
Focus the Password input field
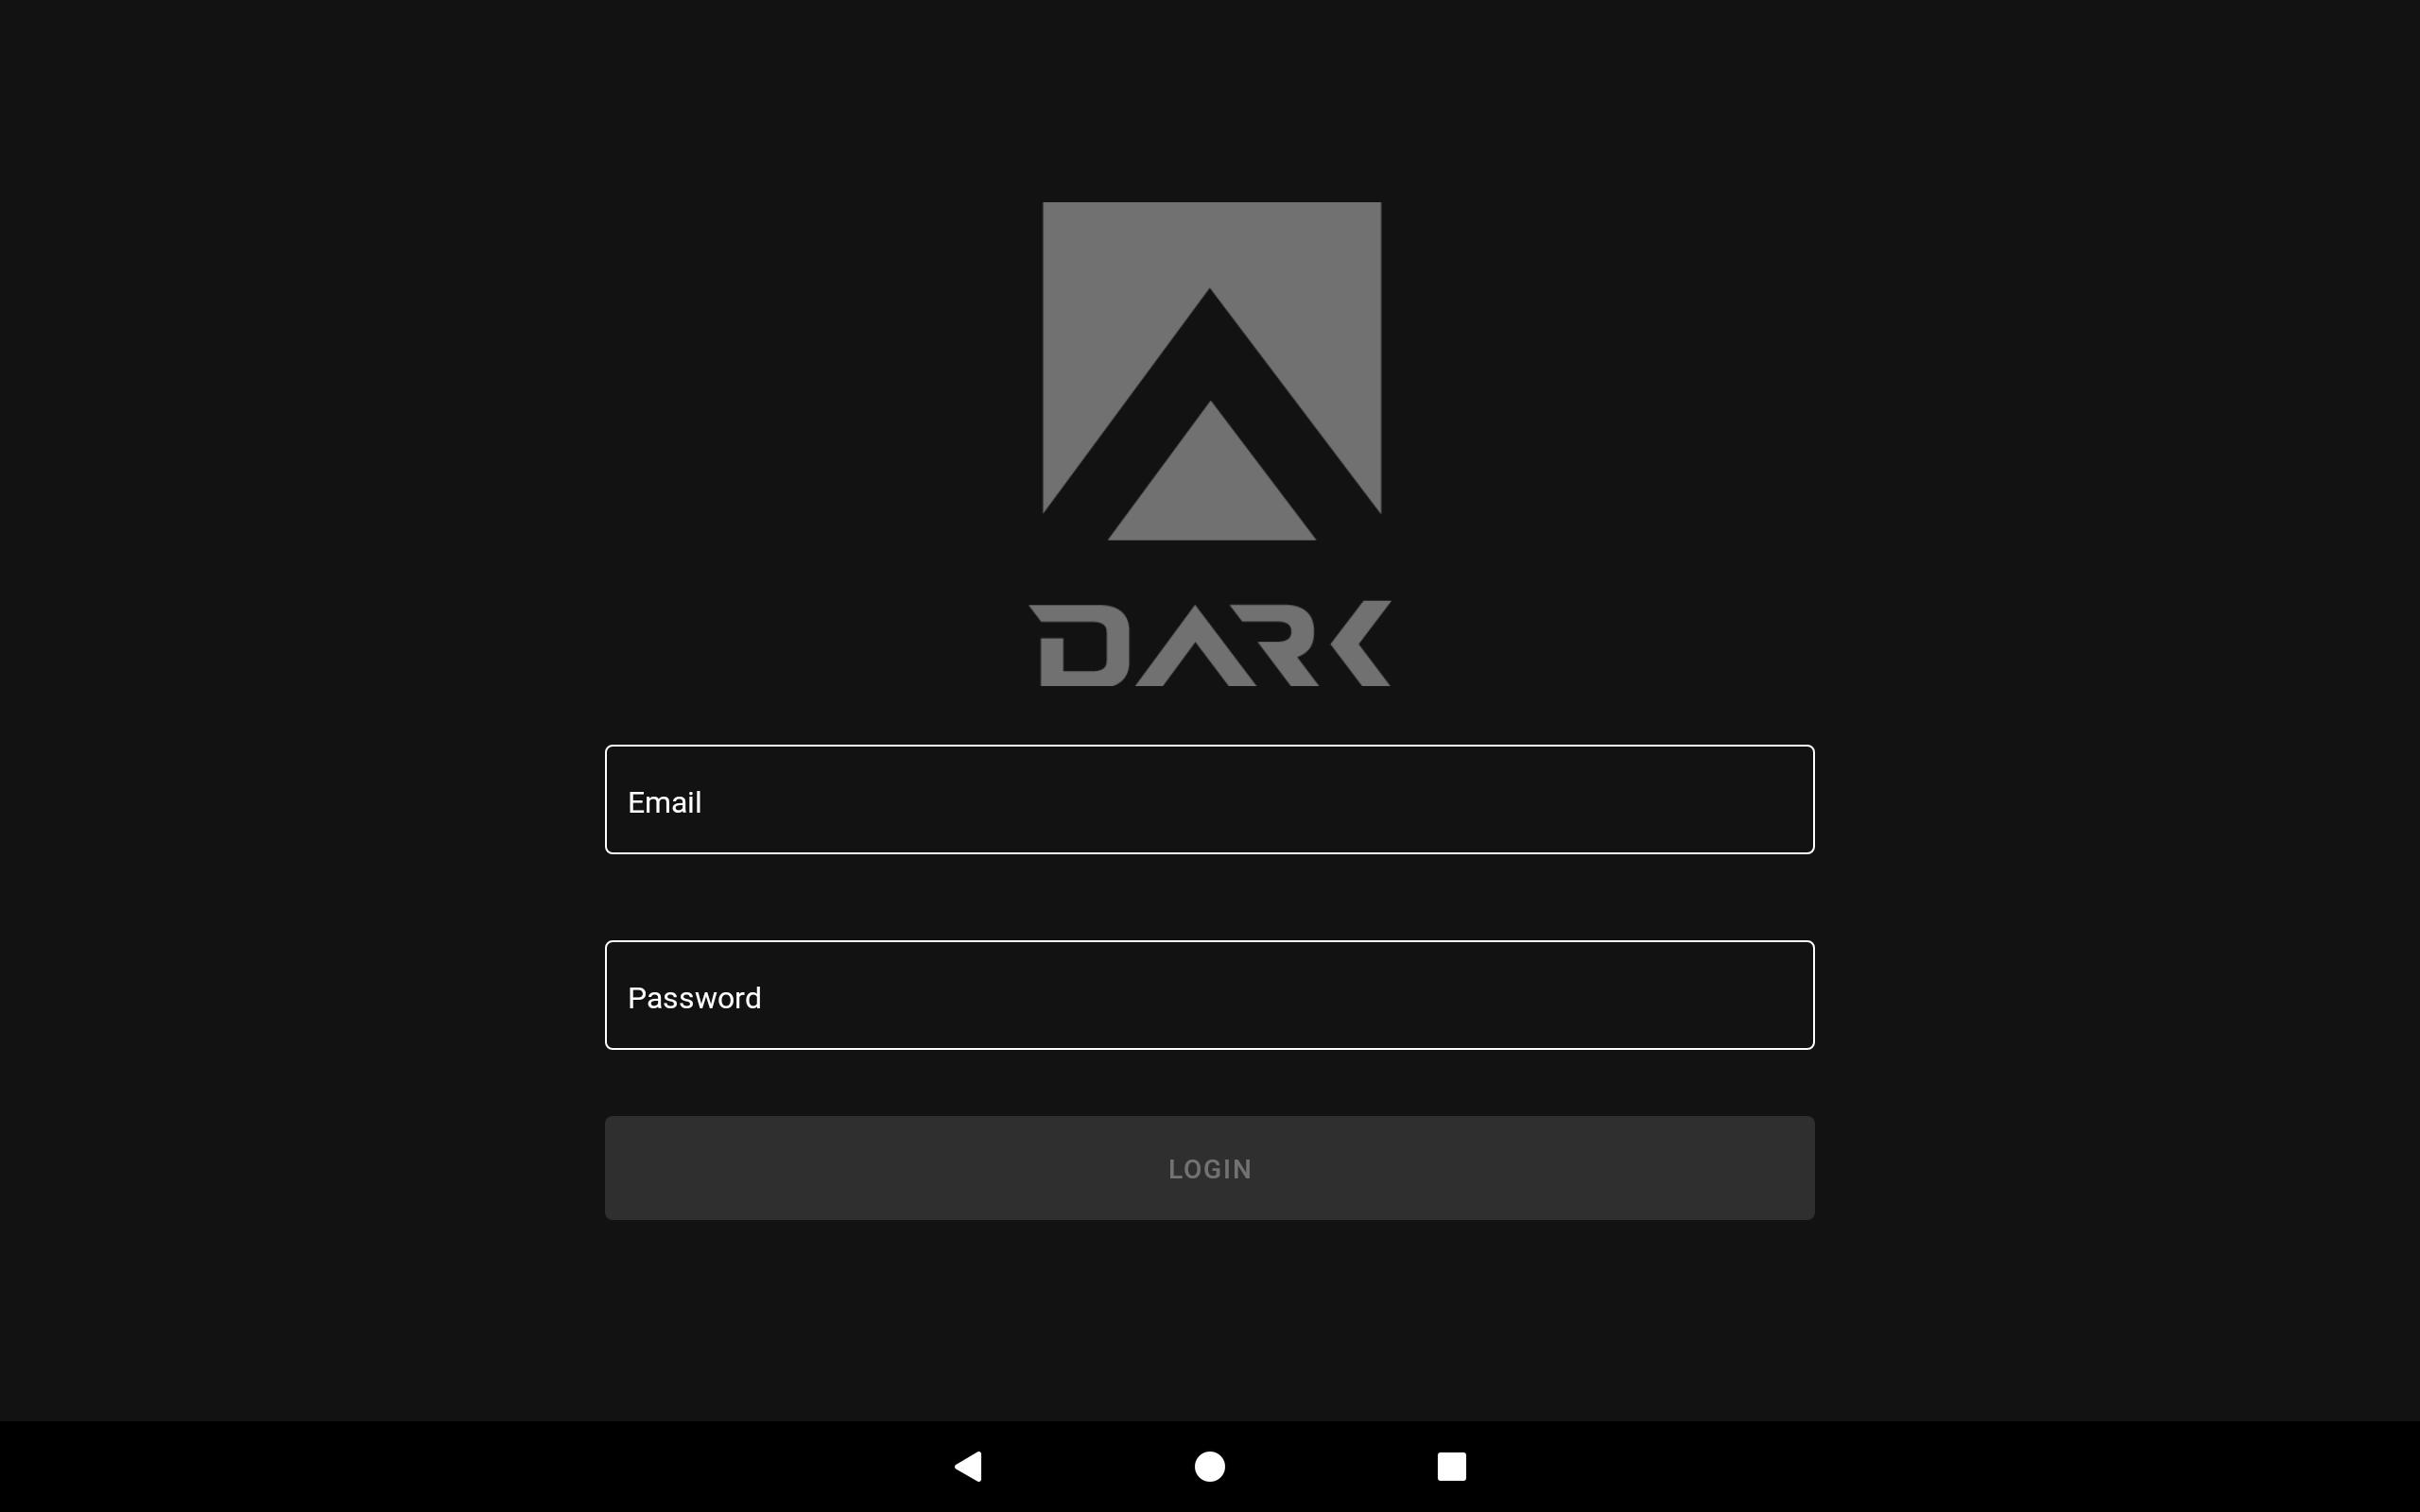(1210, 995)
